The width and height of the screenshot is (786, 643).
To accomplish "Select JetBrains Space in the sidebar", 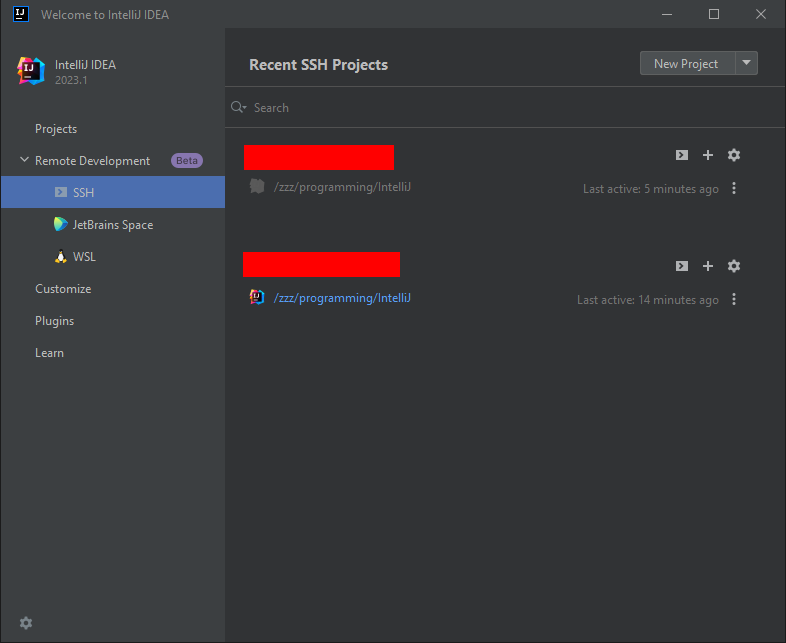I will (x=113, y=225).
